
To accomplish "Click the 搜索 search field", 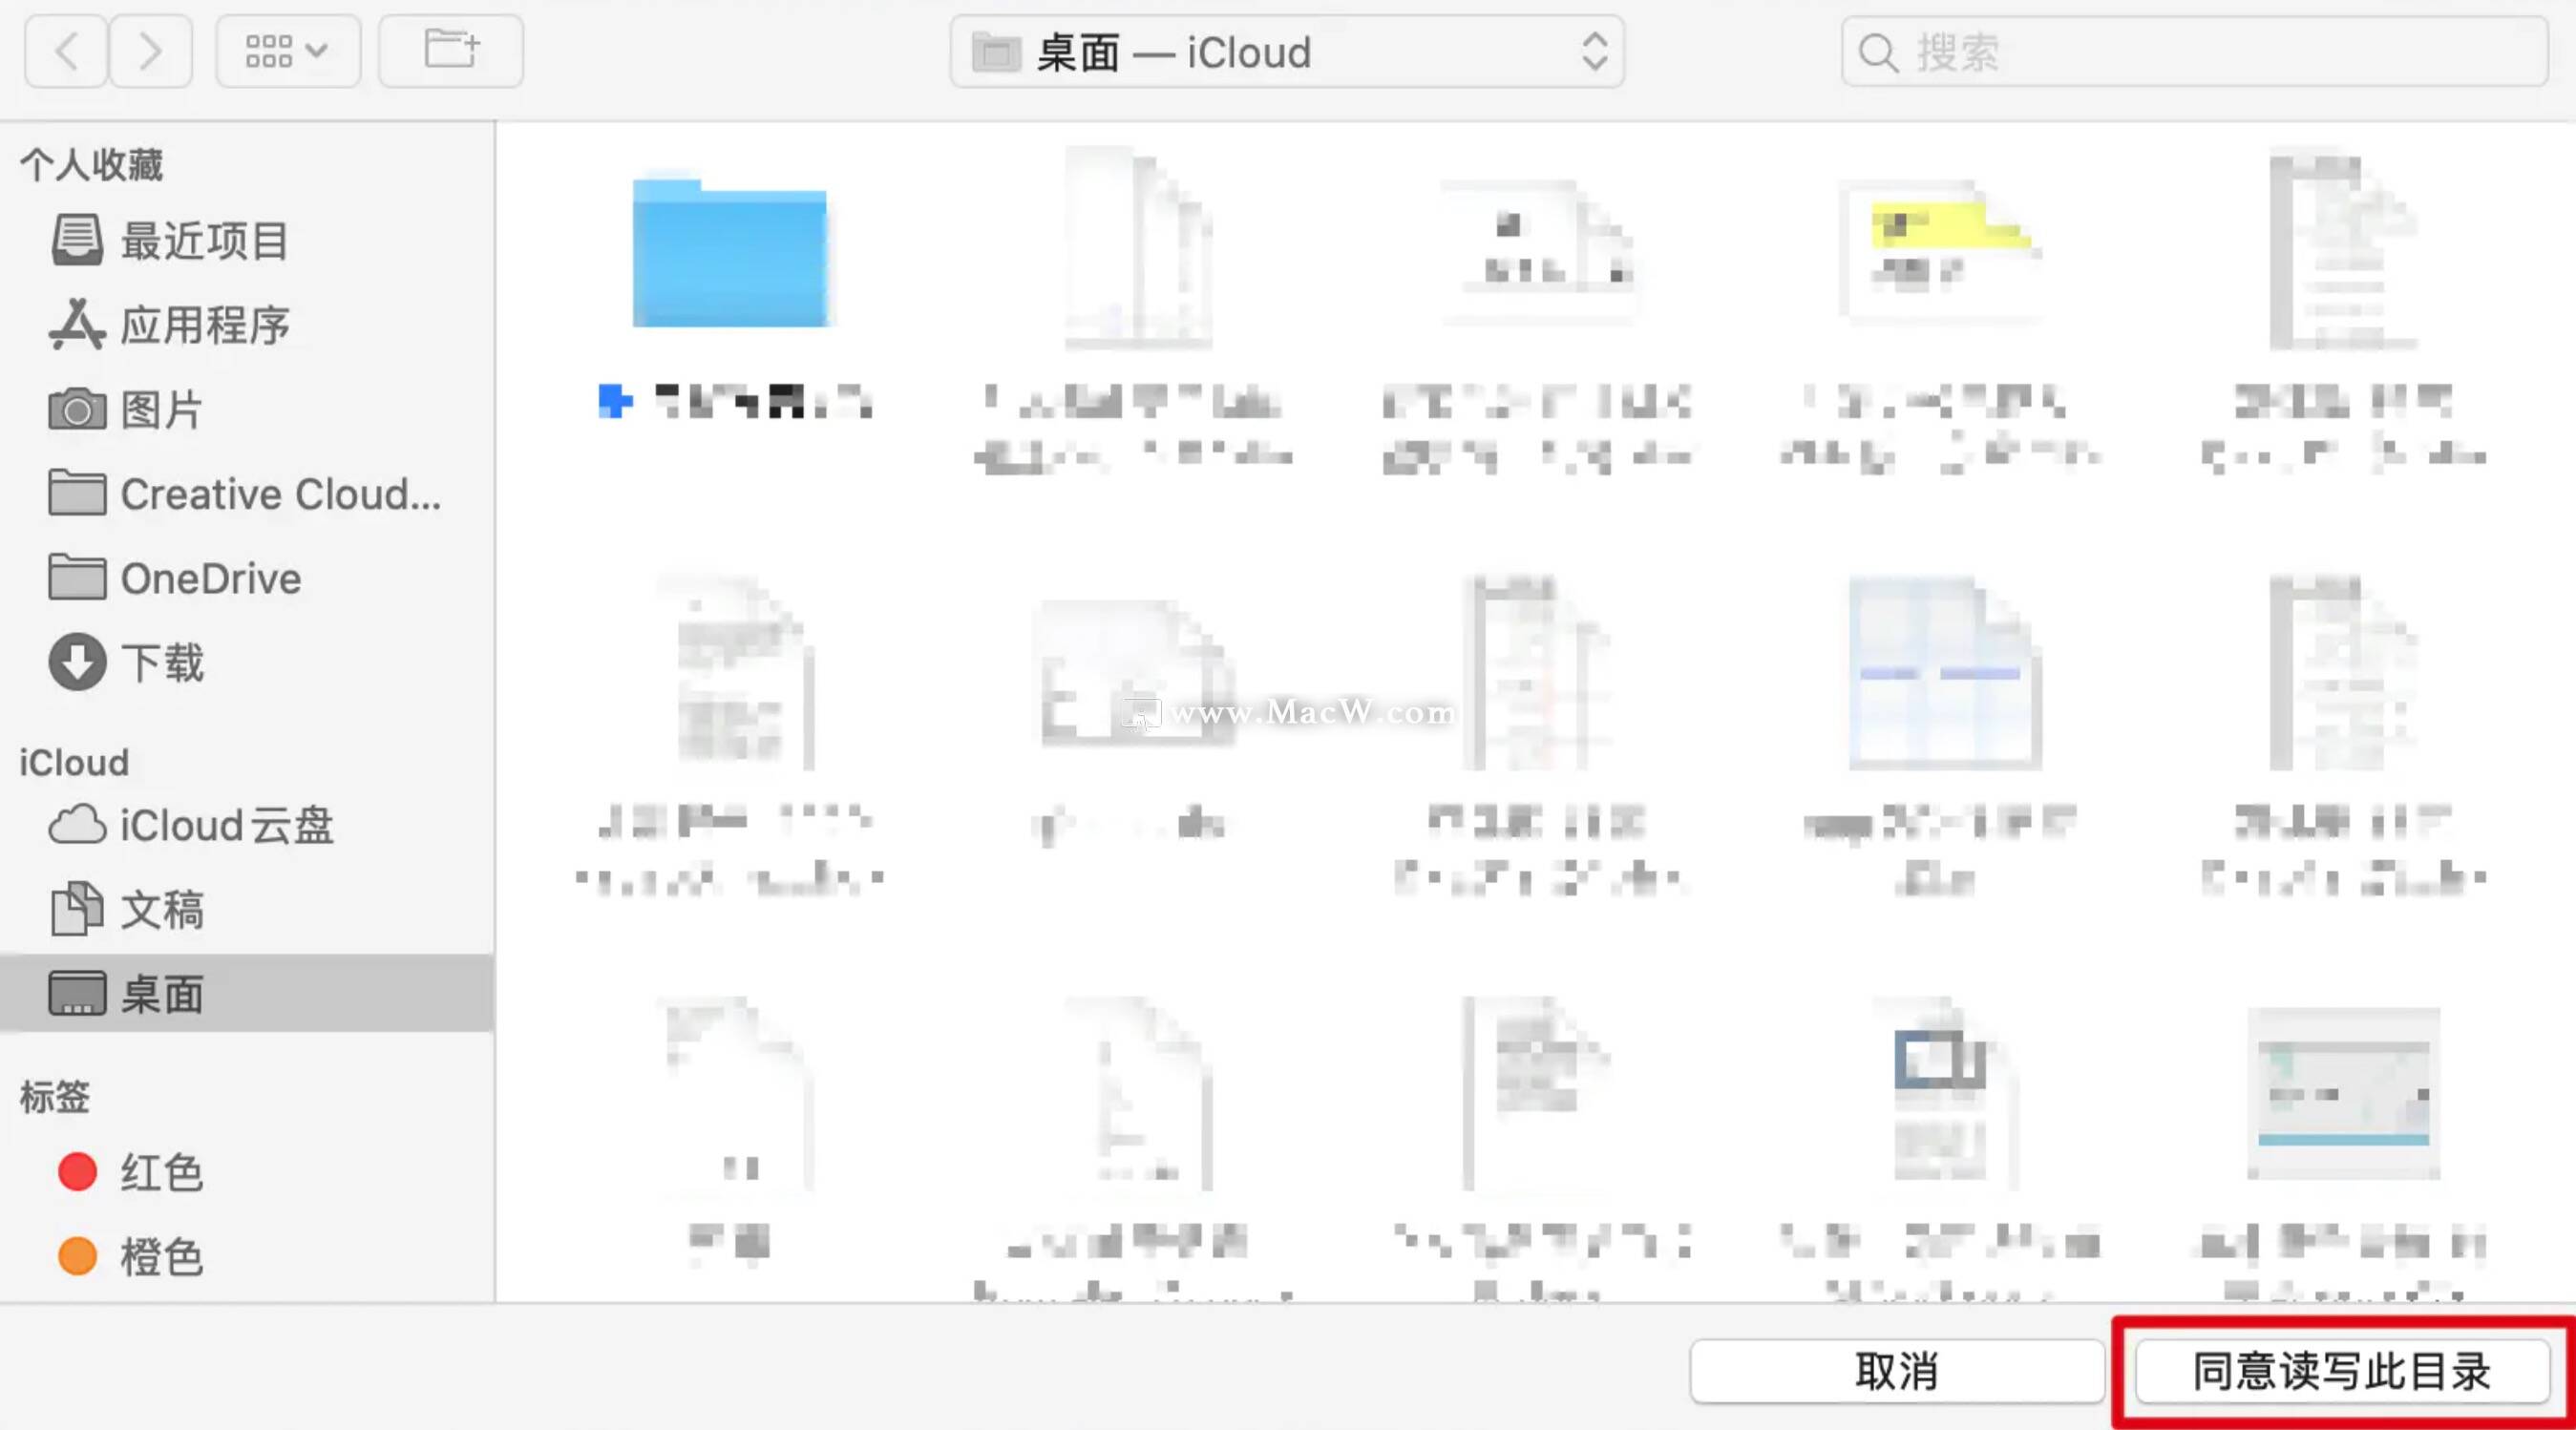I will tap(2194, 52).
